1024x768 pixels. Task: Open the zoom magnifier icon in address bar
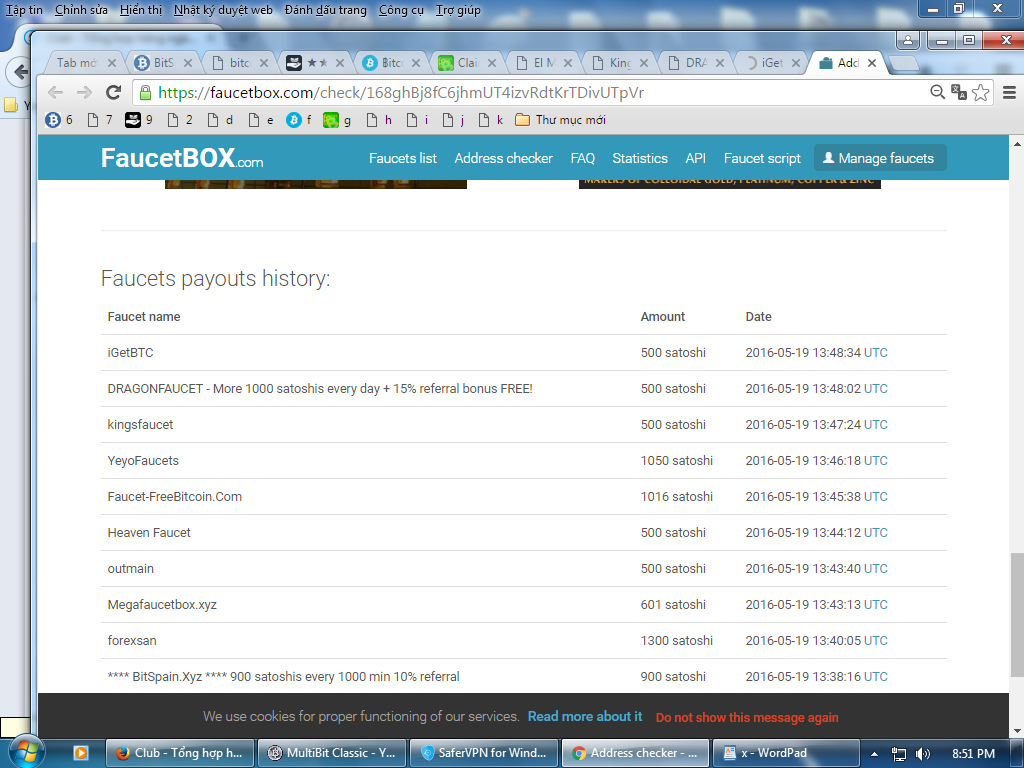(x=937, y=92)
